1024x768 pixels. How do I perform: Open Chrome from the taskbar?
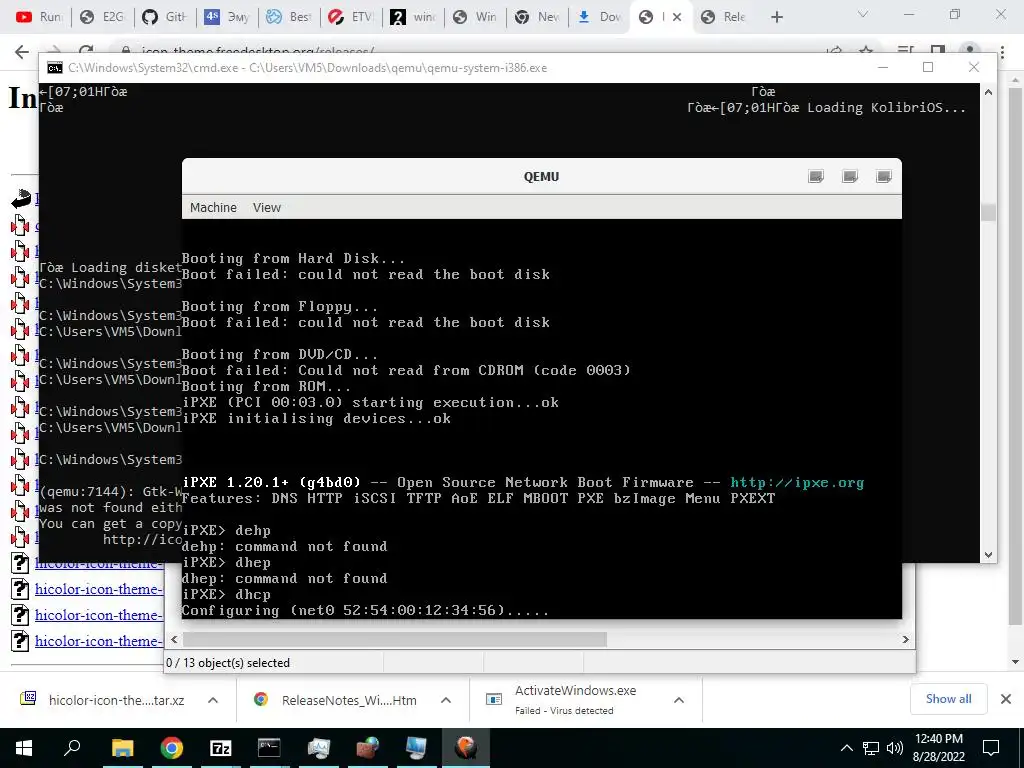[171, 748]
